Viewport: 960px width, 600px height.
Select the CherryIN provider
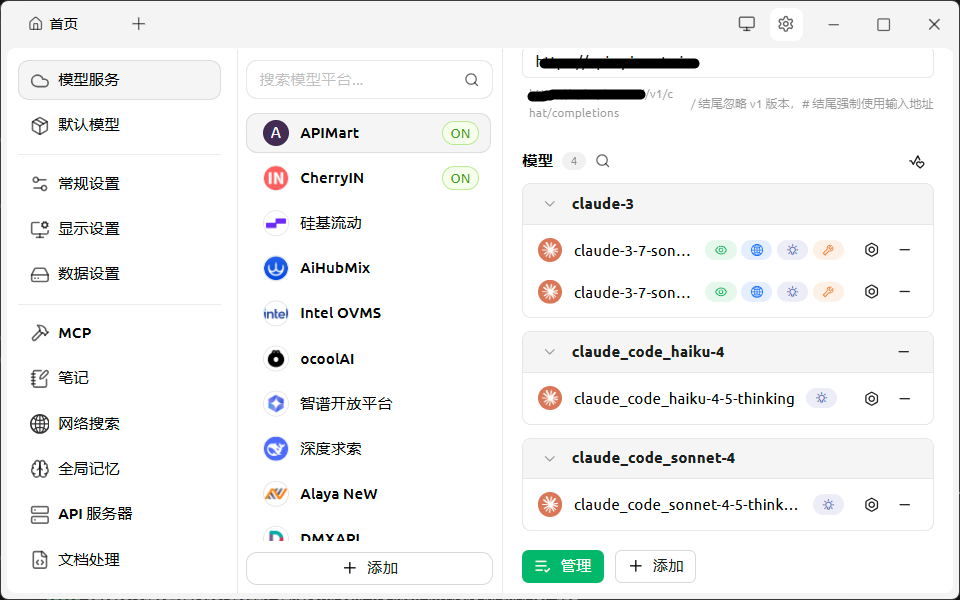tap(369, 178)
